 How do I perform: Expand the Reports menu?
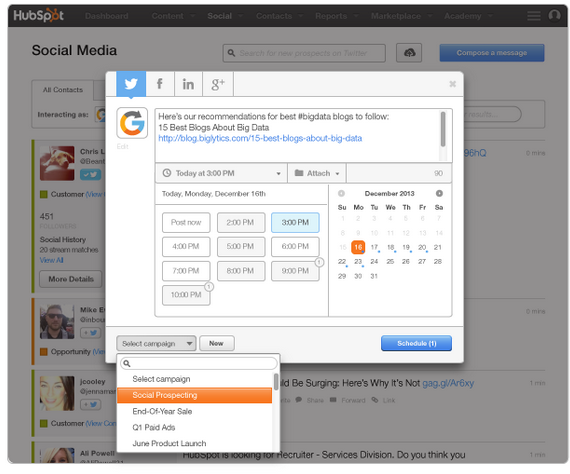[x=337, y=16]
